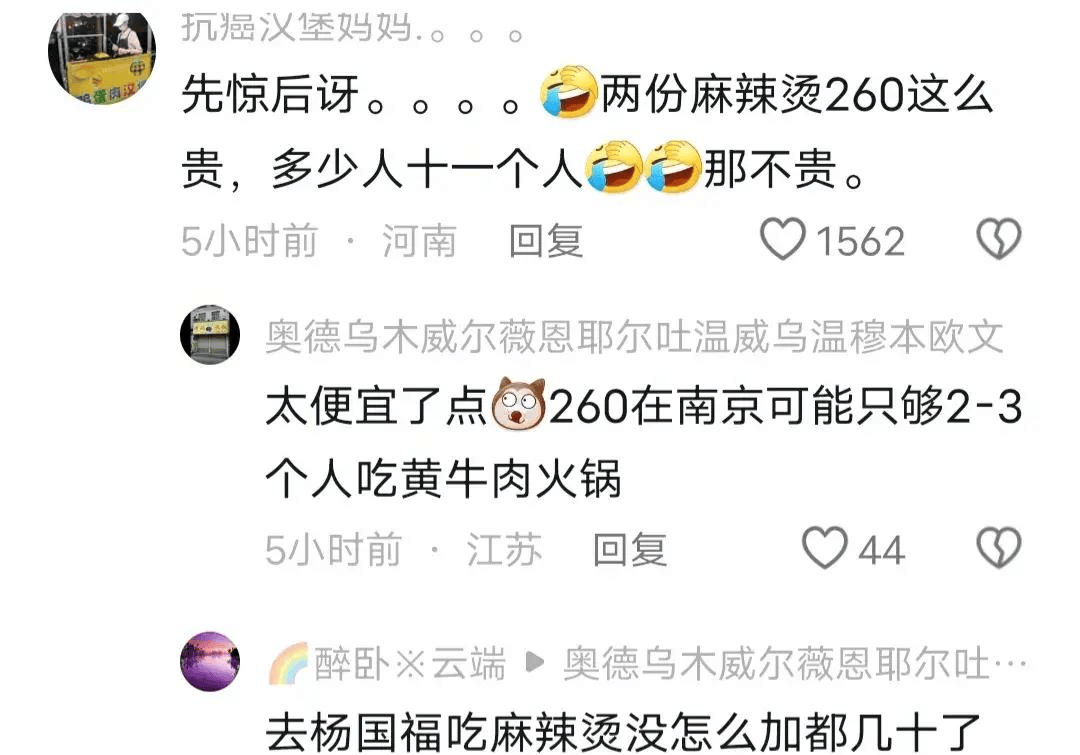This screenshot has height=755, width=1080.
Task: Dislike the 先惊后讶 comment with broken heart
Action: coord(999,239)
